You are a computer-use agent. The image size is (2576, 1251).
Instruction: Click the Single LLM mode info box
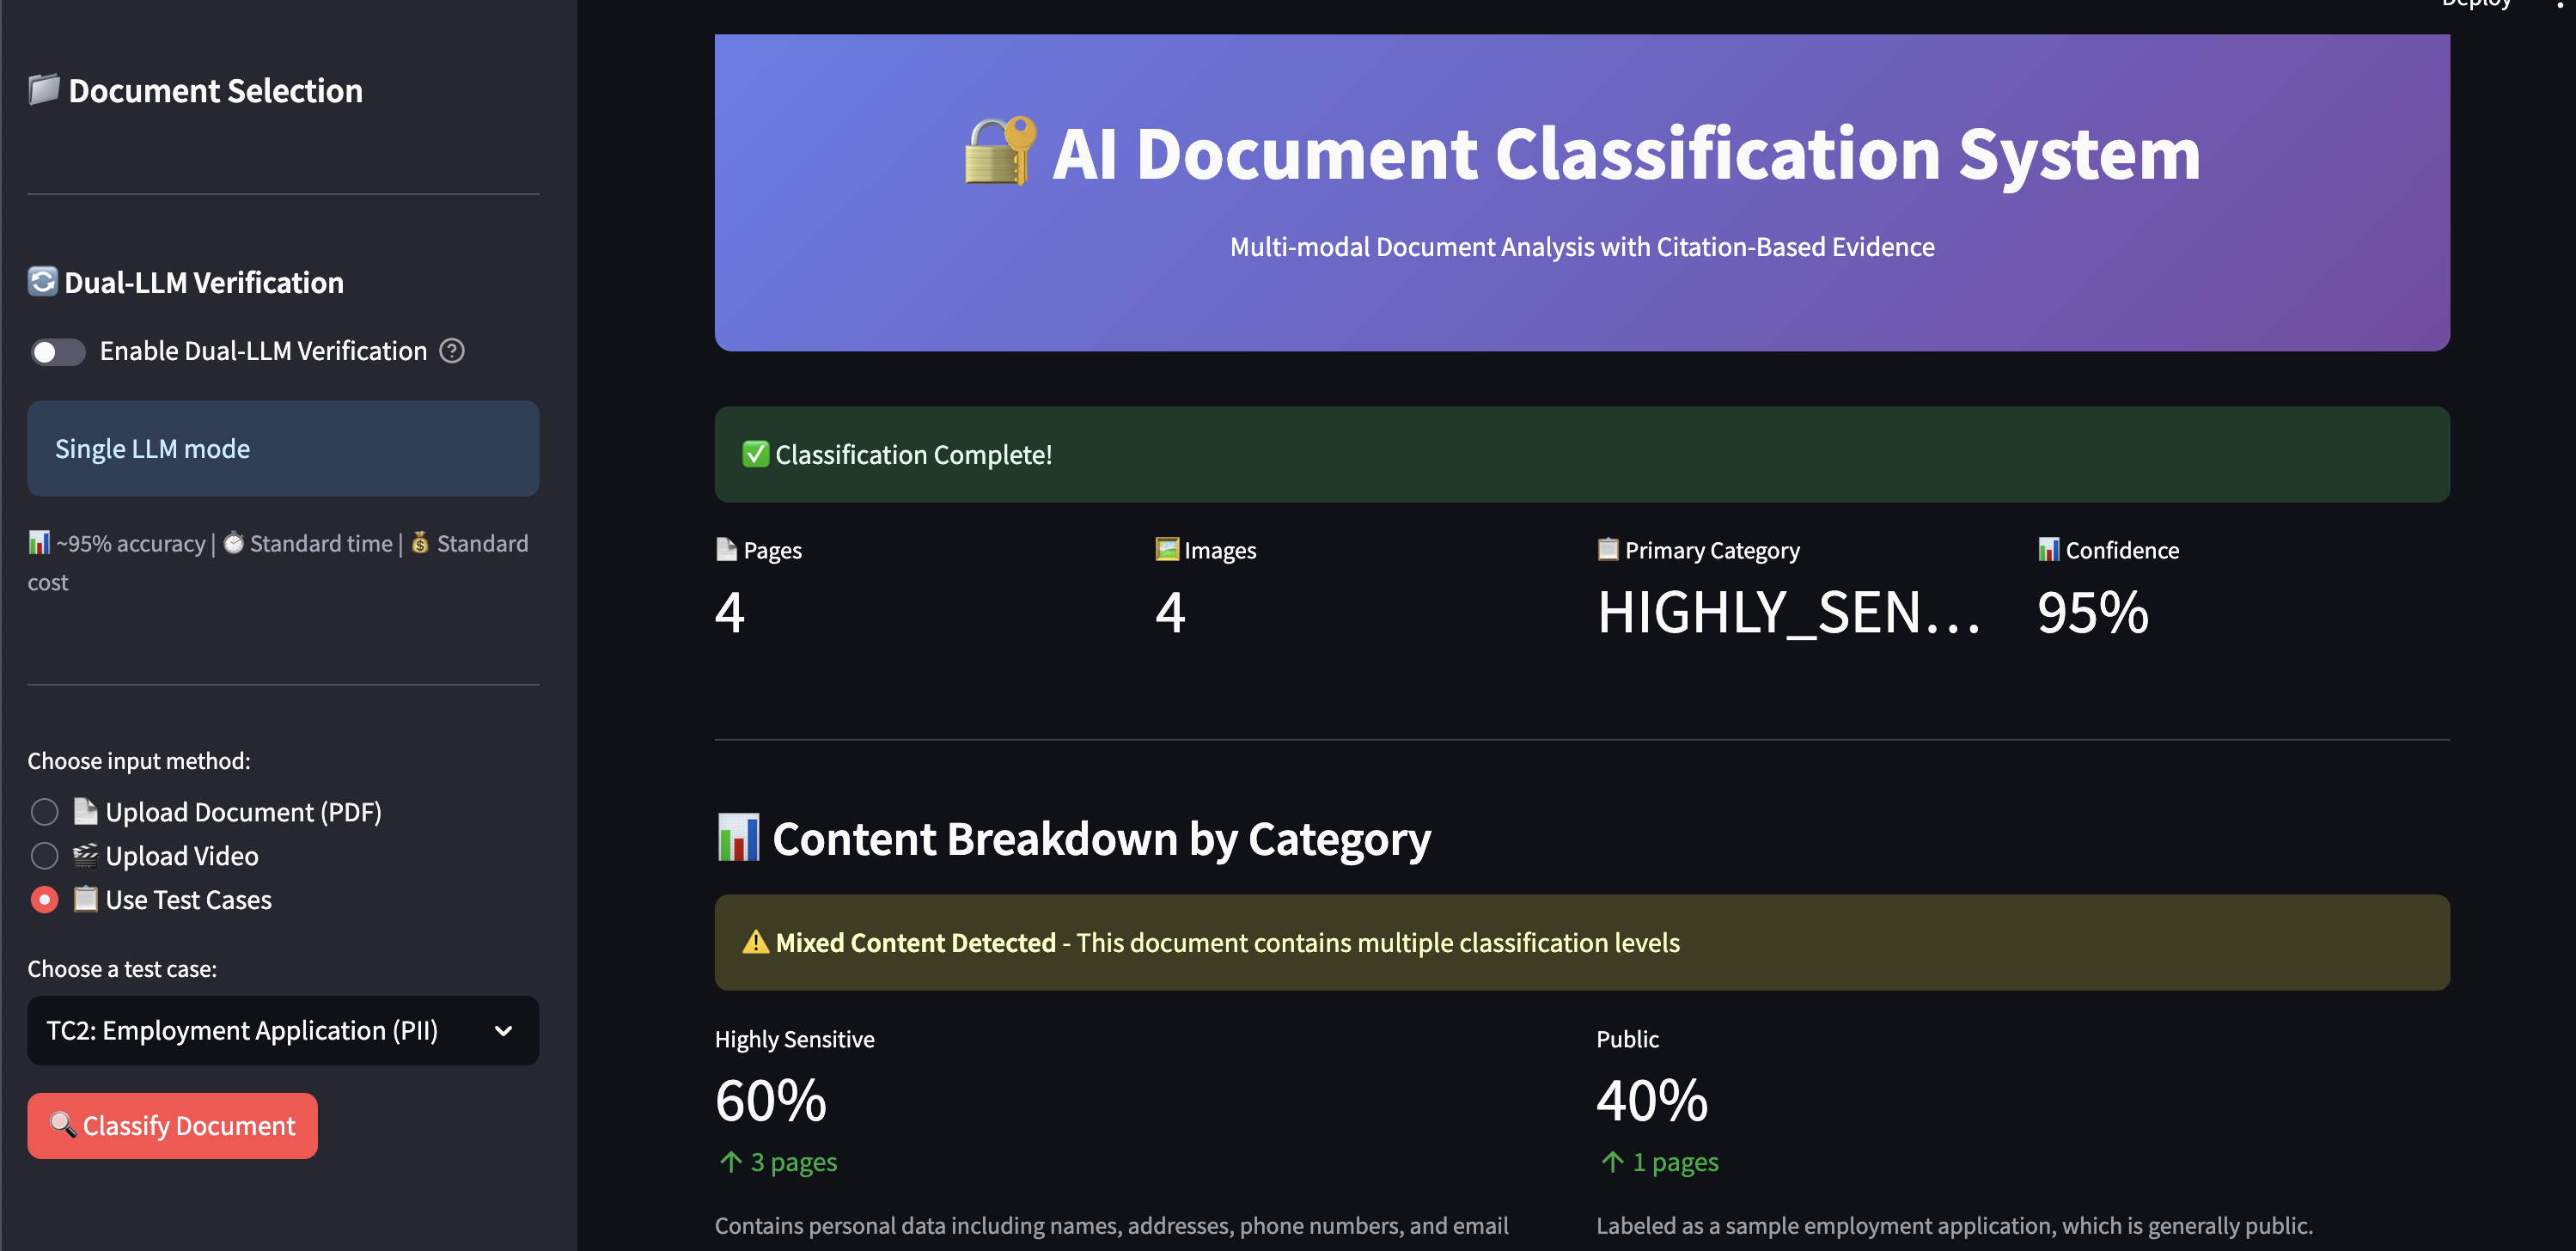282,448
